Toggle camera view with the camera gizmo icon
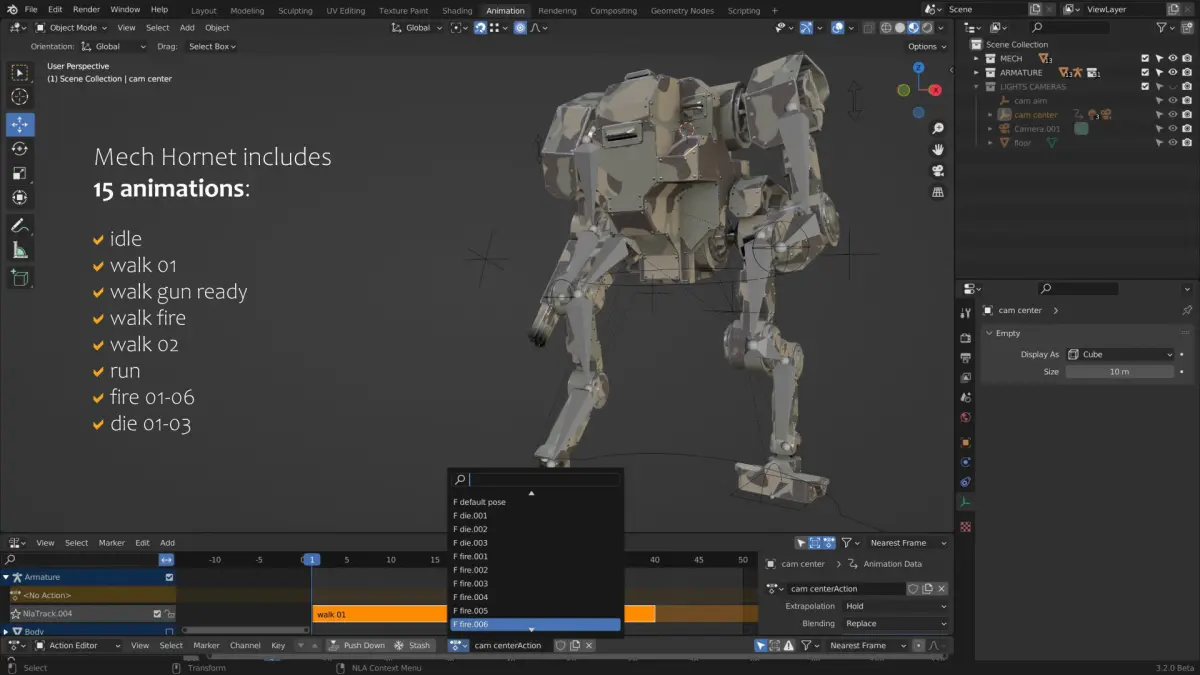1200x675 pixels. point(938,170)
